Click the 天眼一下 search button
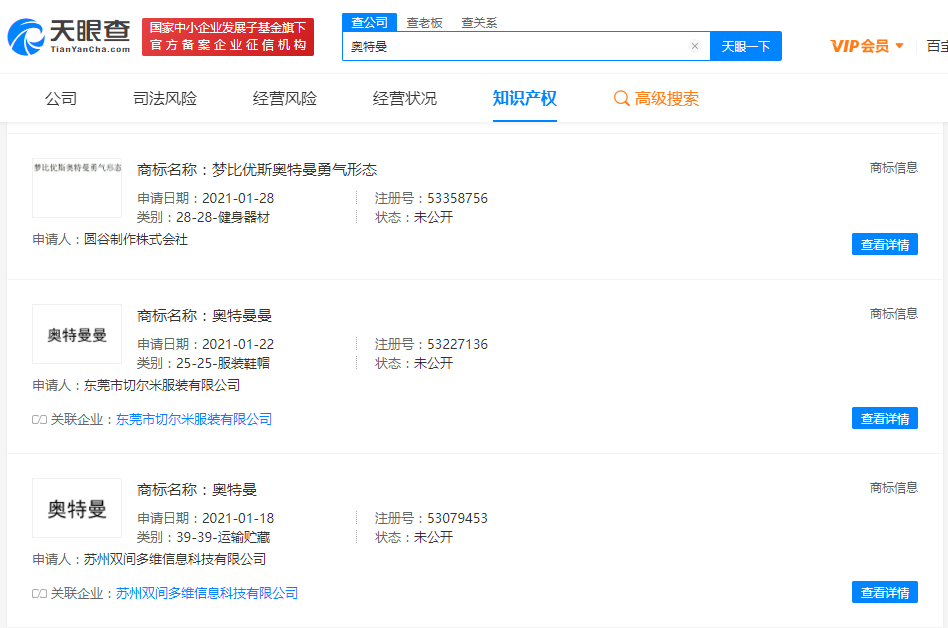This screenshot has width=948, height=628. (x=745, y=46)
